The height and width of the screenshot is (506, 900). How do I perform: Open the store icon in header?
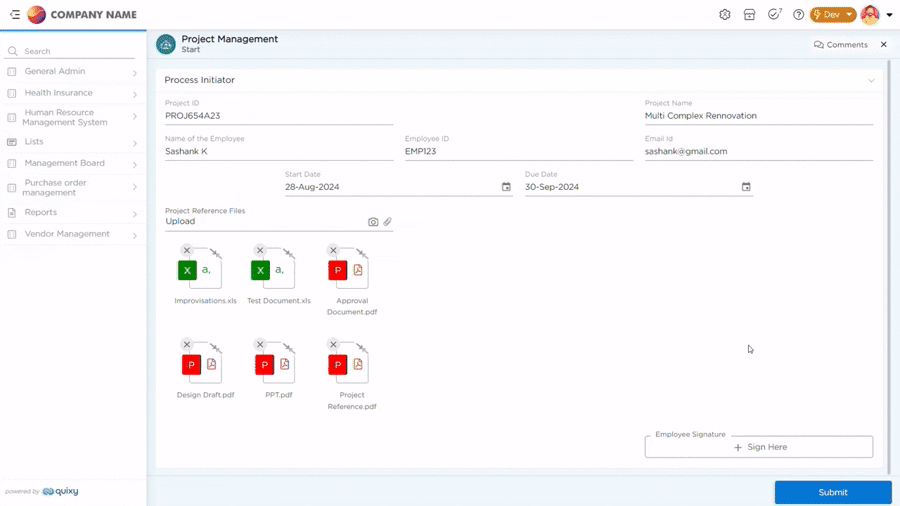[x=749, y=15]
